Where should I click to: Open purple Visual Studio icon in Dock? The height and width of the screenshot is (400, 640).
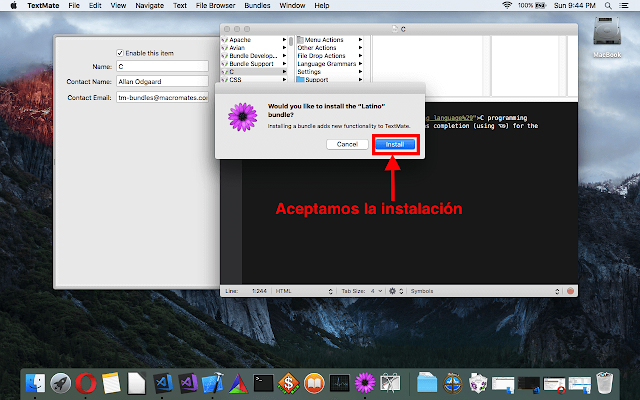(188, 383)
